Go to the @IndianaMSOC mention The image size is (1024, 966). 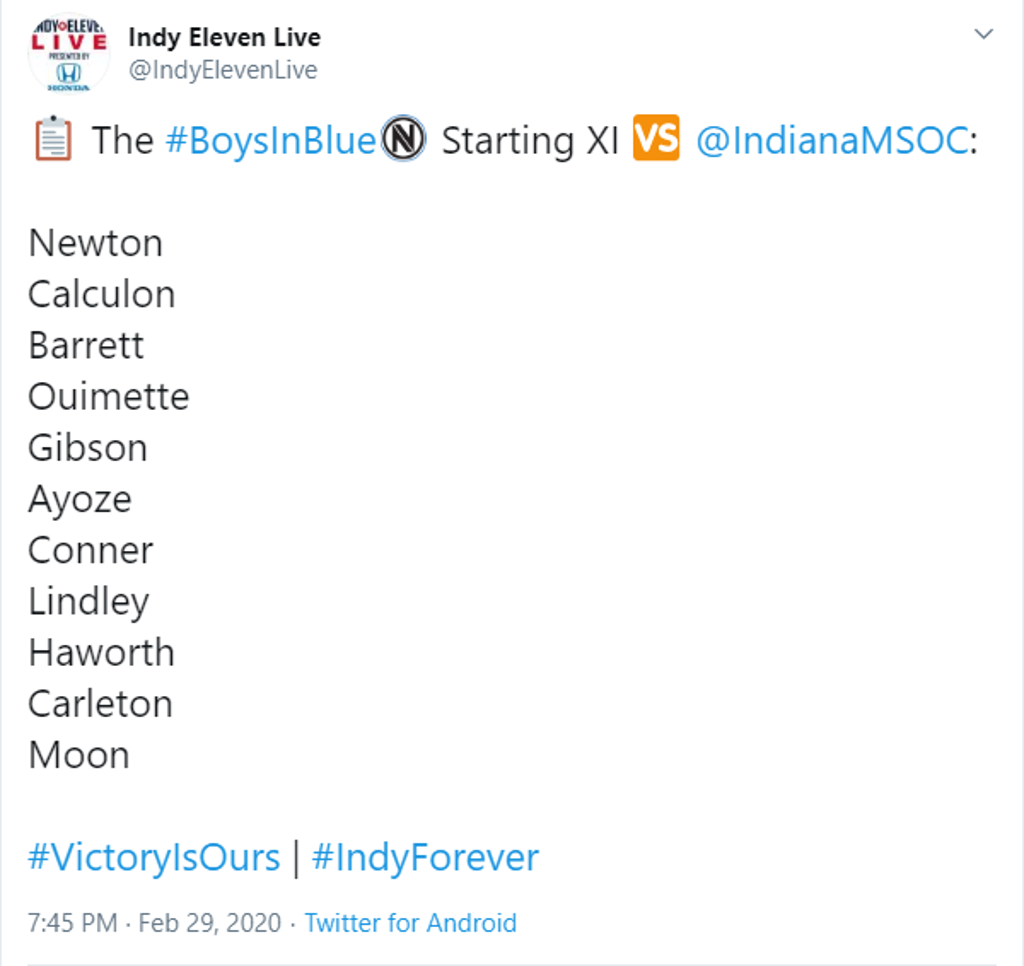pos(831,141)
